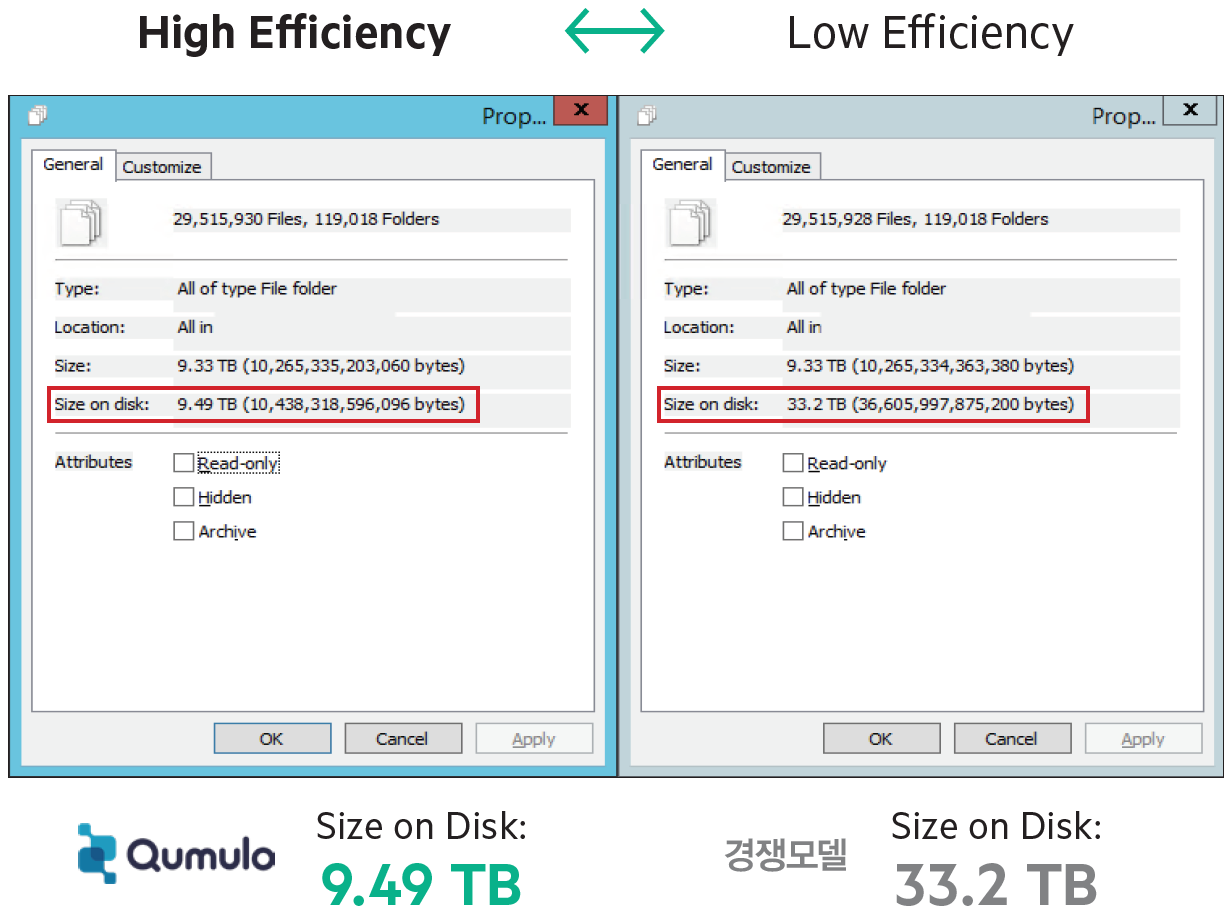The image size is (1230, 914).
Task: Check Hidden in the right window
Action: pyautogui.click(x=792, y=497)
